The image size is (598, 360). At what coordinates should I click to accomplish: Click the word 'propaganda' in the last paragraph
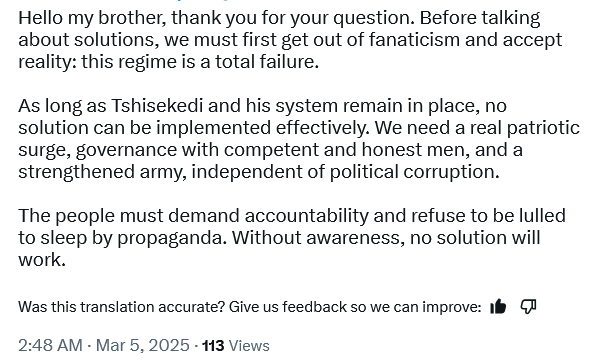[172, 238]
